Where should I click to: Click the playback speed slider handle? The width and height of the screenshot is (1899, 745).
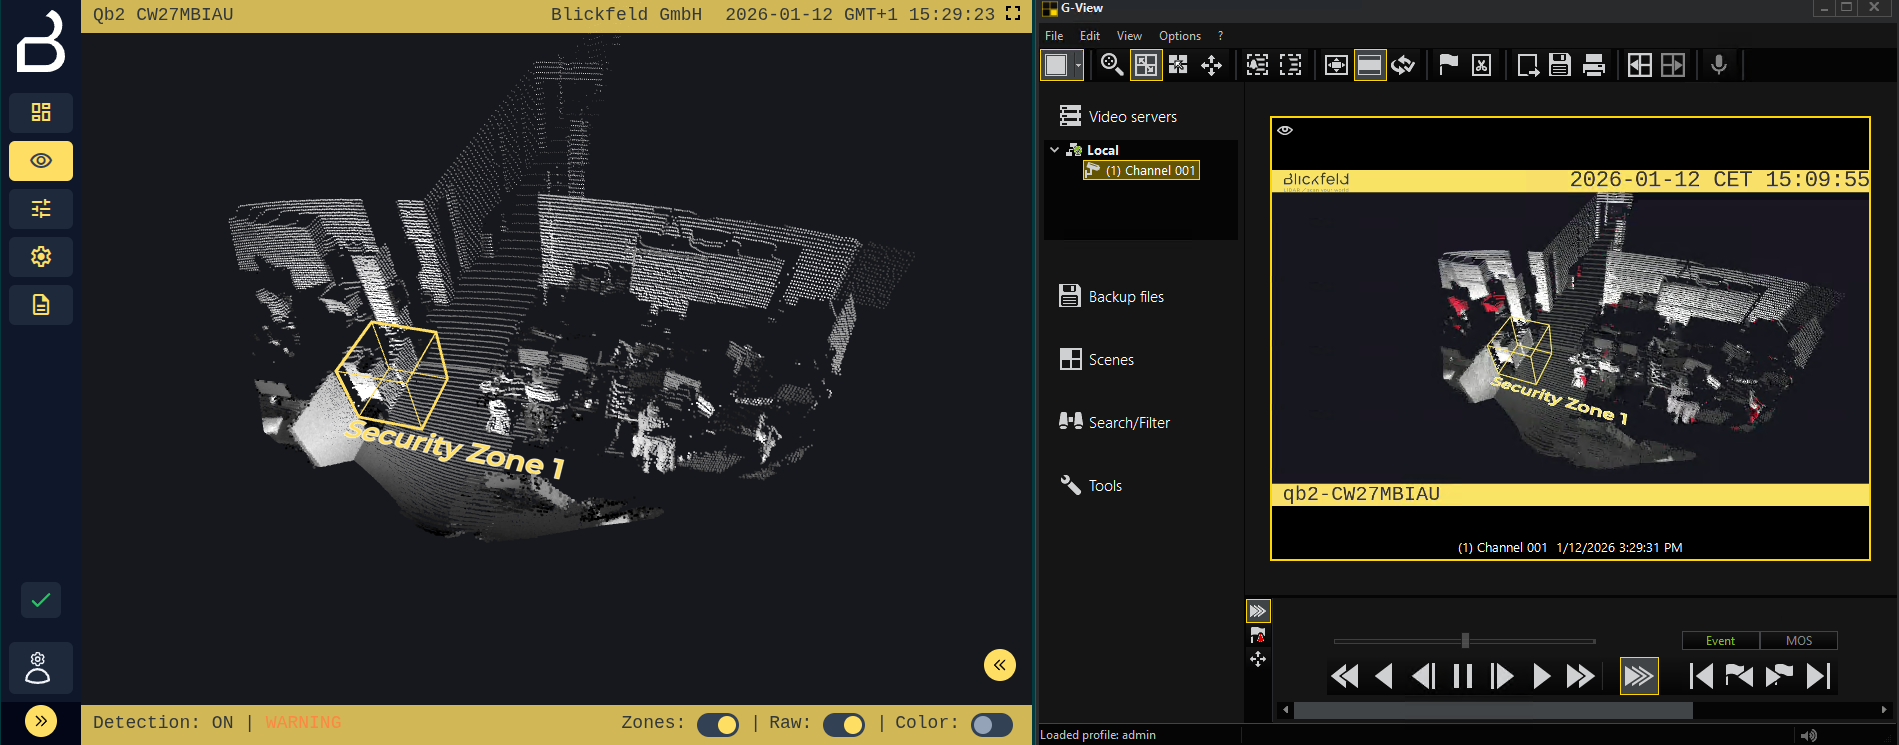coord(1465,641)
